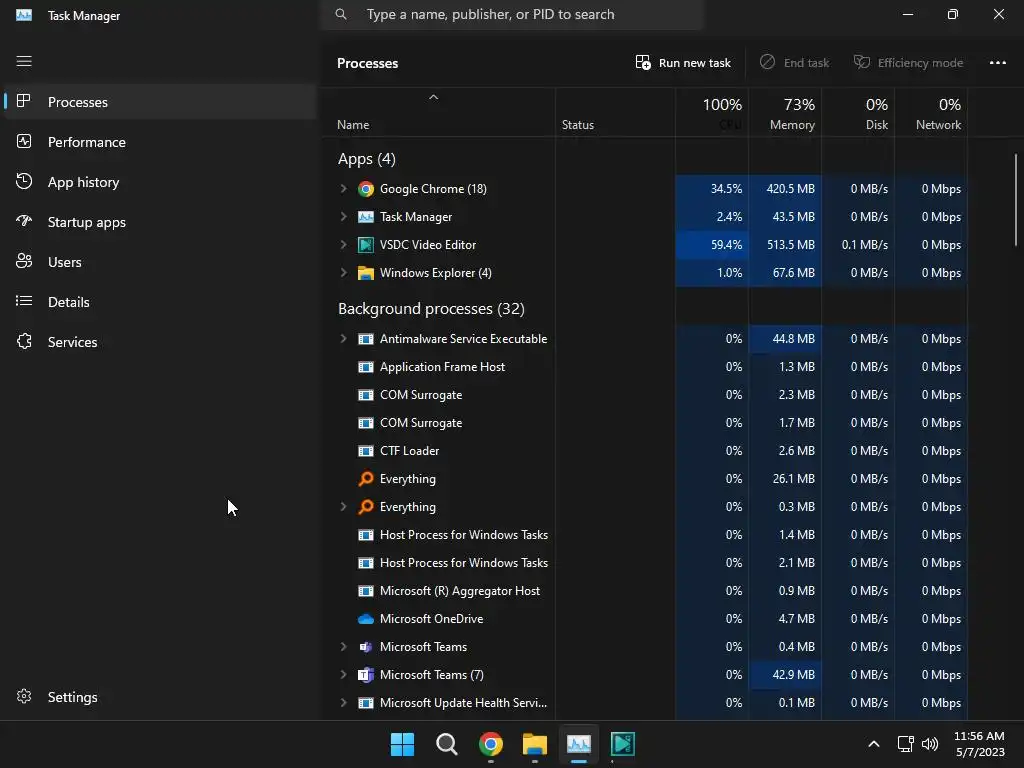
Task: Click the Microsoft OneDrive cloud icon
Action: coord(366,618)
